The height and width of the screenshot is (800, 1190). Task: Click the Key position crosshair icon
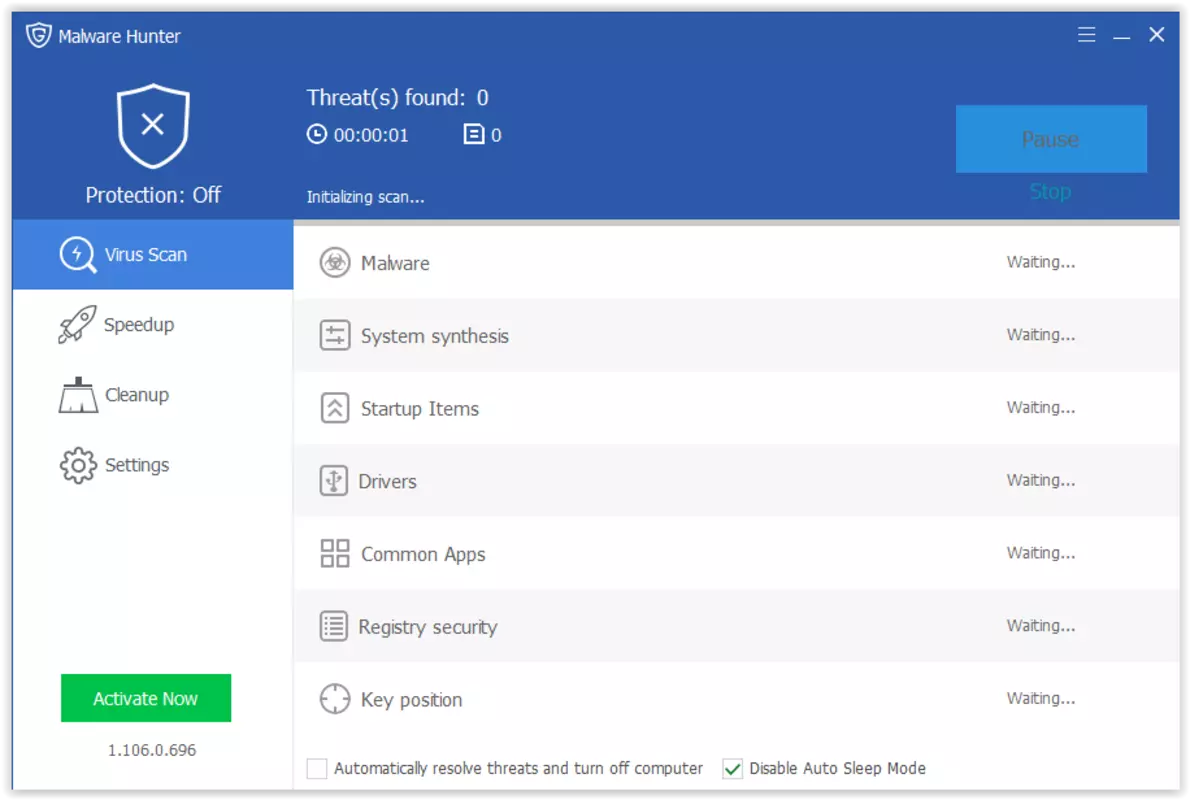click(335, 699)
